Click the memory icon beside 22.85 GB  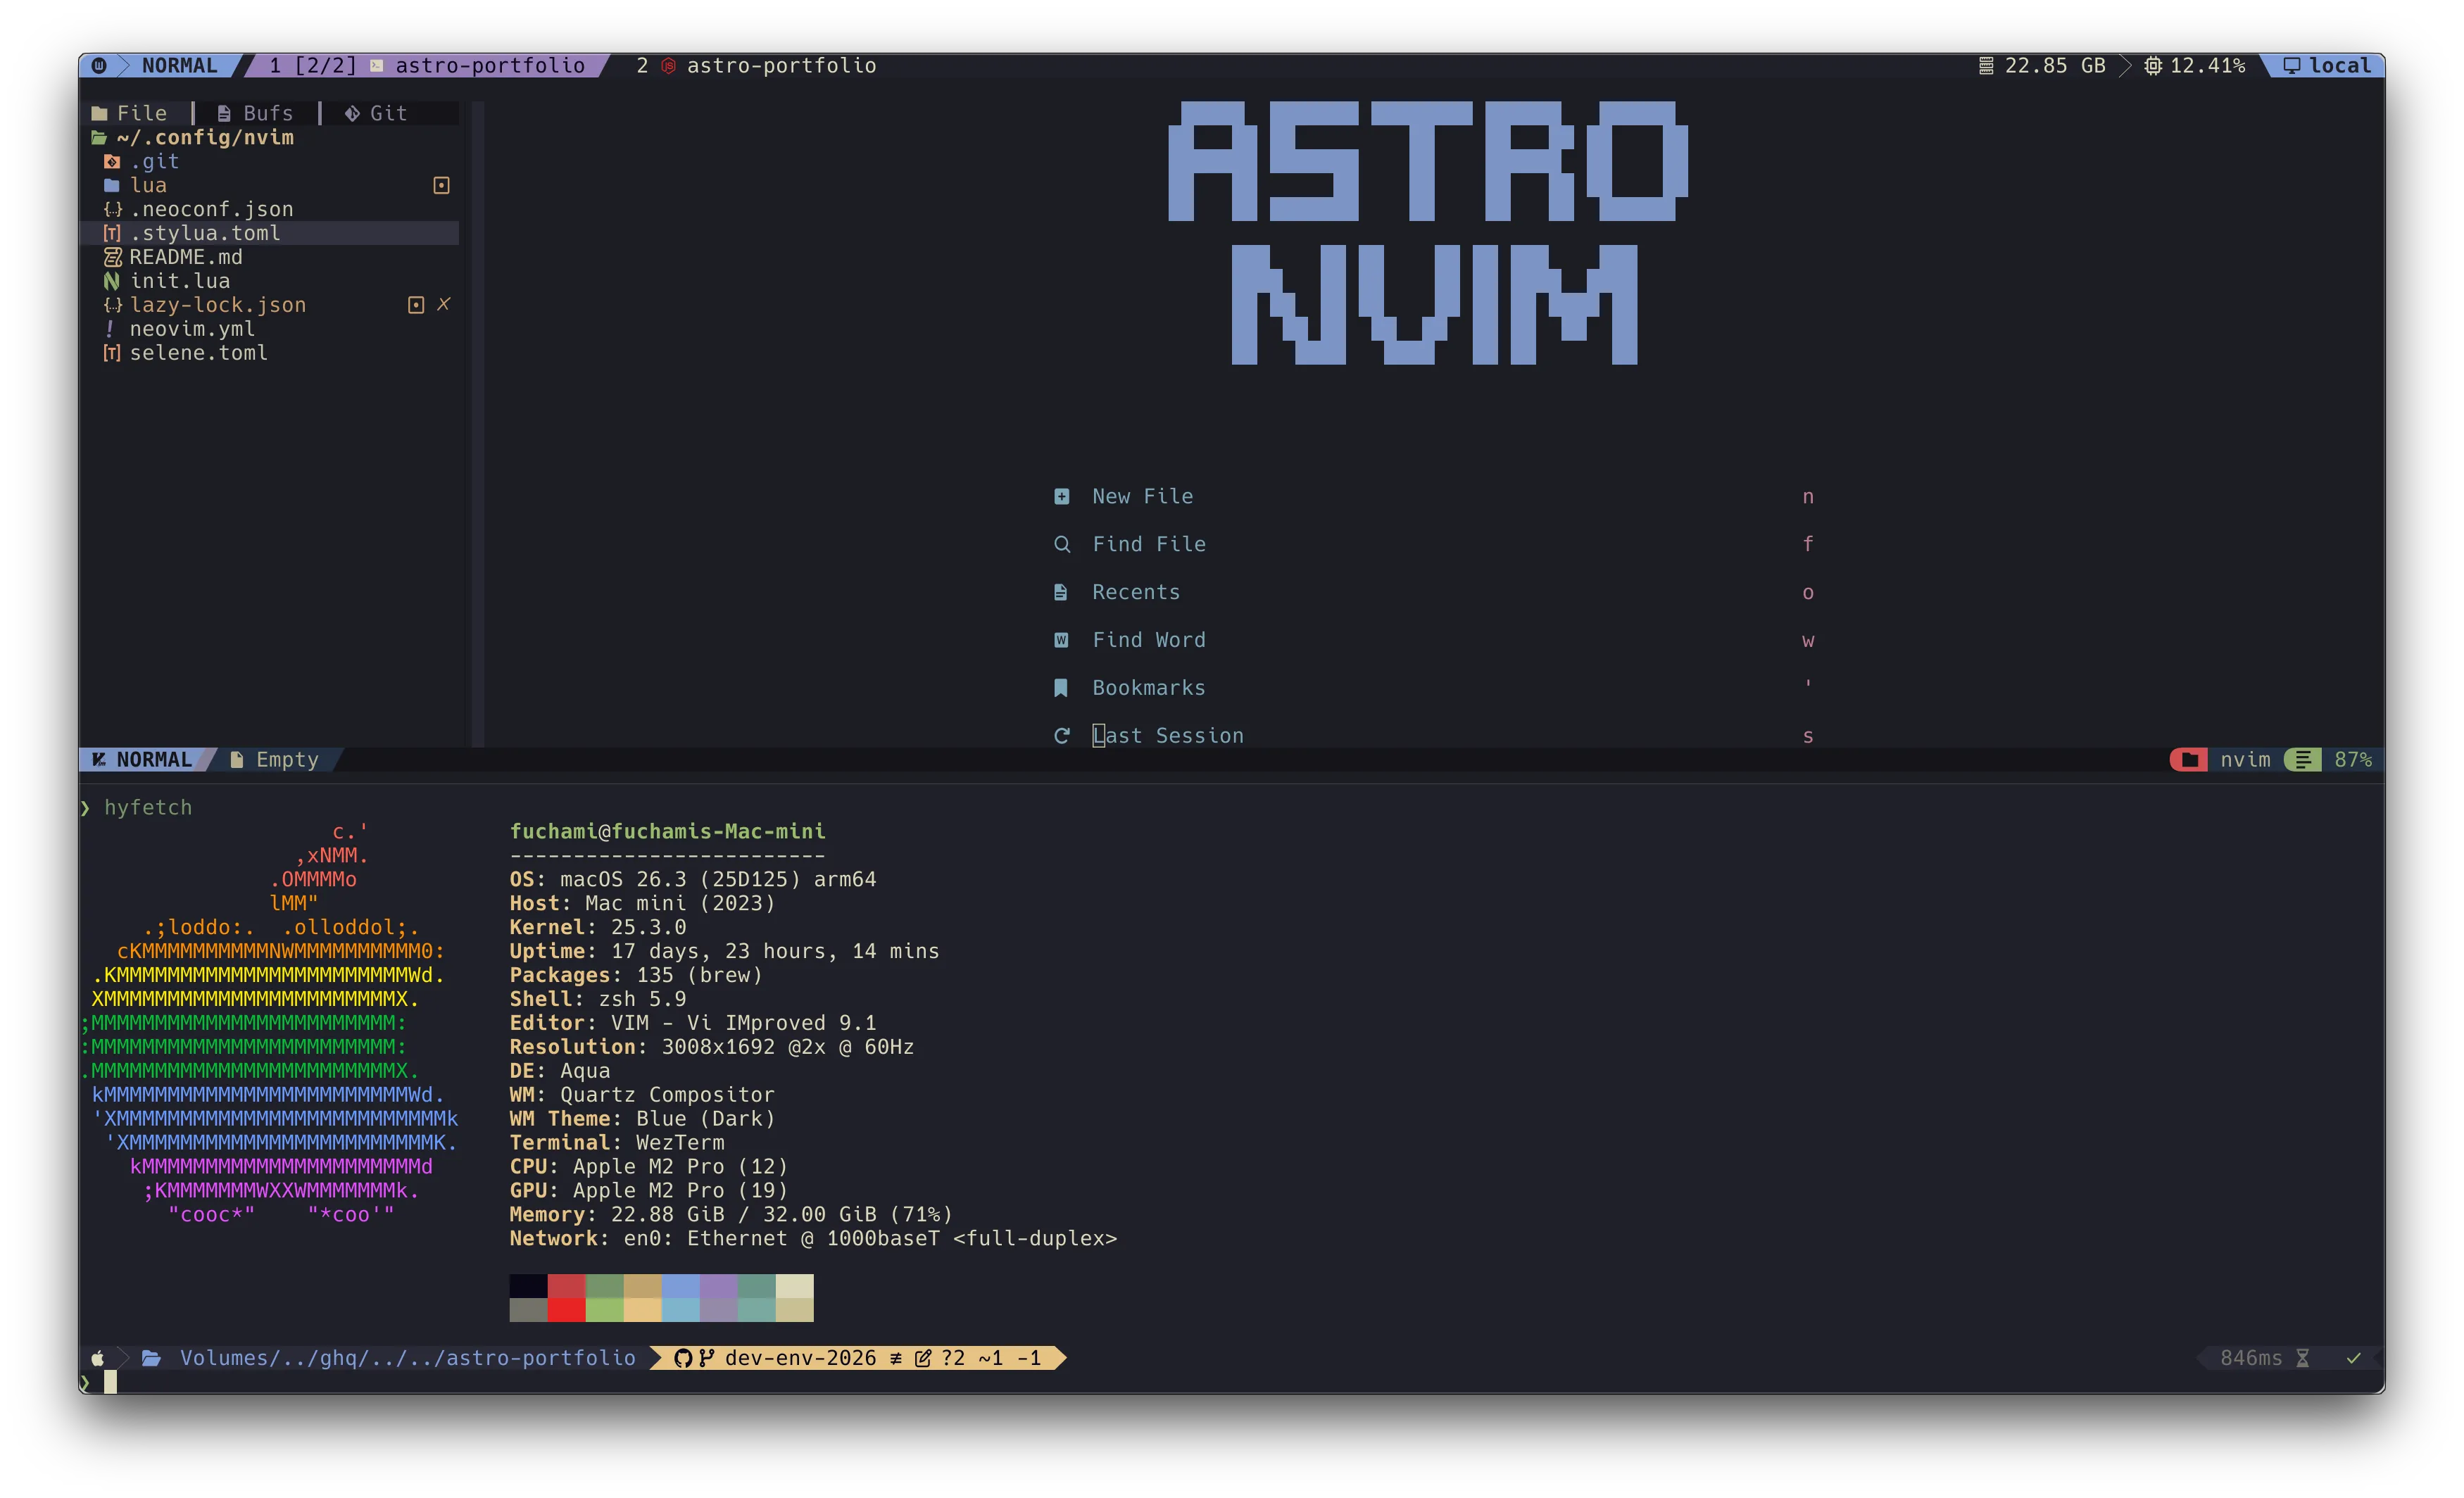click(1986, 66)
